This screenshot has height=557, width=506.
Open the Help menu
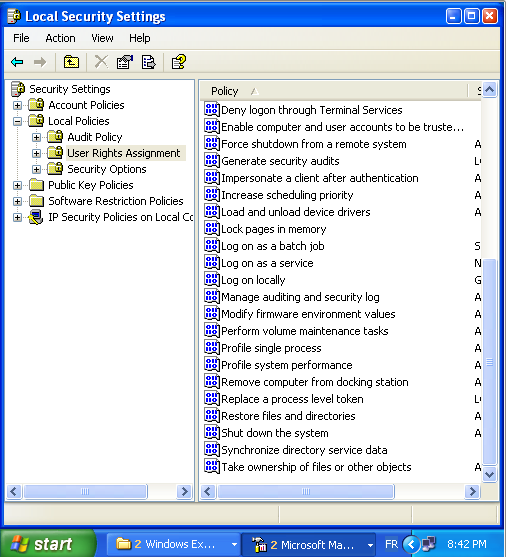(140, 38)
